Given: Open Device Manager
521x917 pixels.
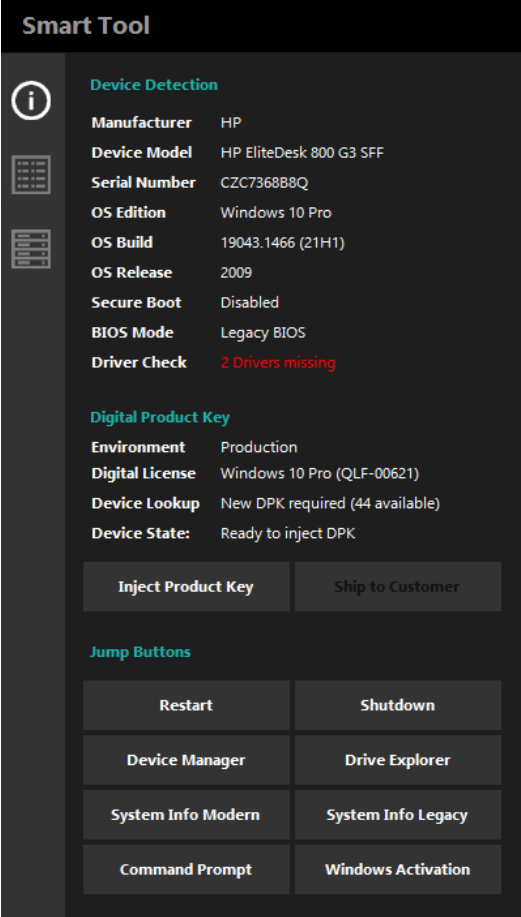Looking at the screenshot, I should click(x=186, y=760).
